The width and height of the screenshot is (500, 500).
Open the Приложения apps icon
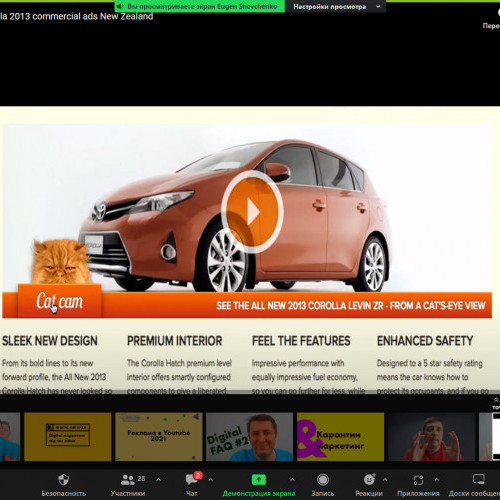click(x=418, y=480)
